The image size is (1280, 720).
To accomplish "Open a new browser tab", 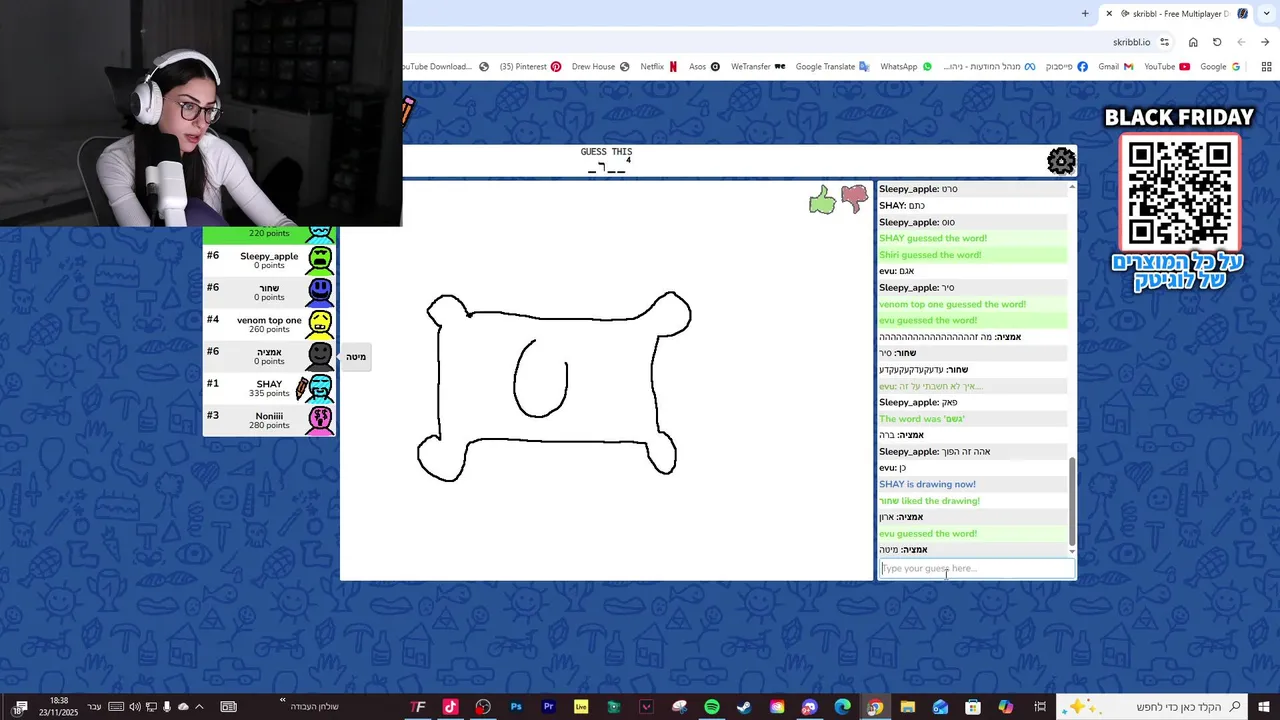I will tap(1085, 13).
